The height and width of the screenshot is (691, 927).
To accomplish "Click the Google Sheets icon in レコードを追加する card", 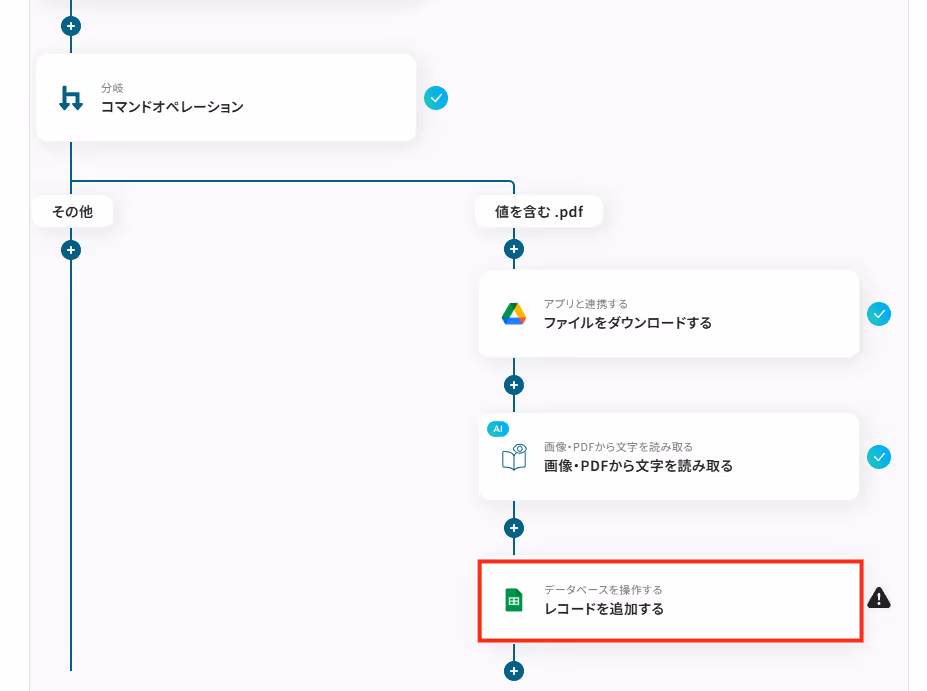I will (514, 600).
